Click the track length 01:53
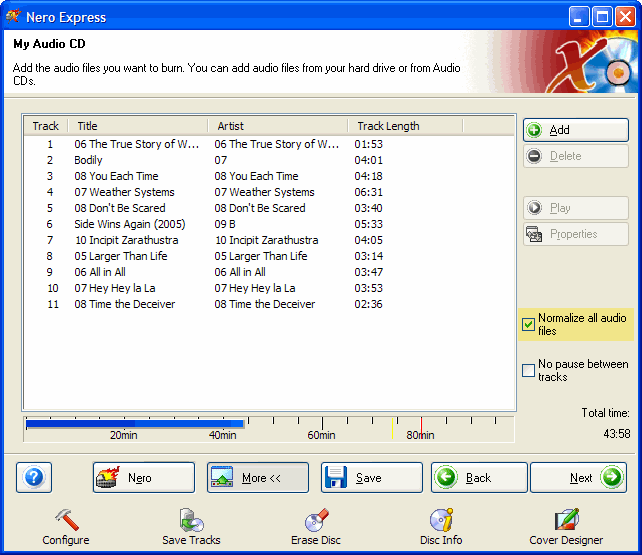Viewport: 642px width, 555px height. tap(368, 144)
